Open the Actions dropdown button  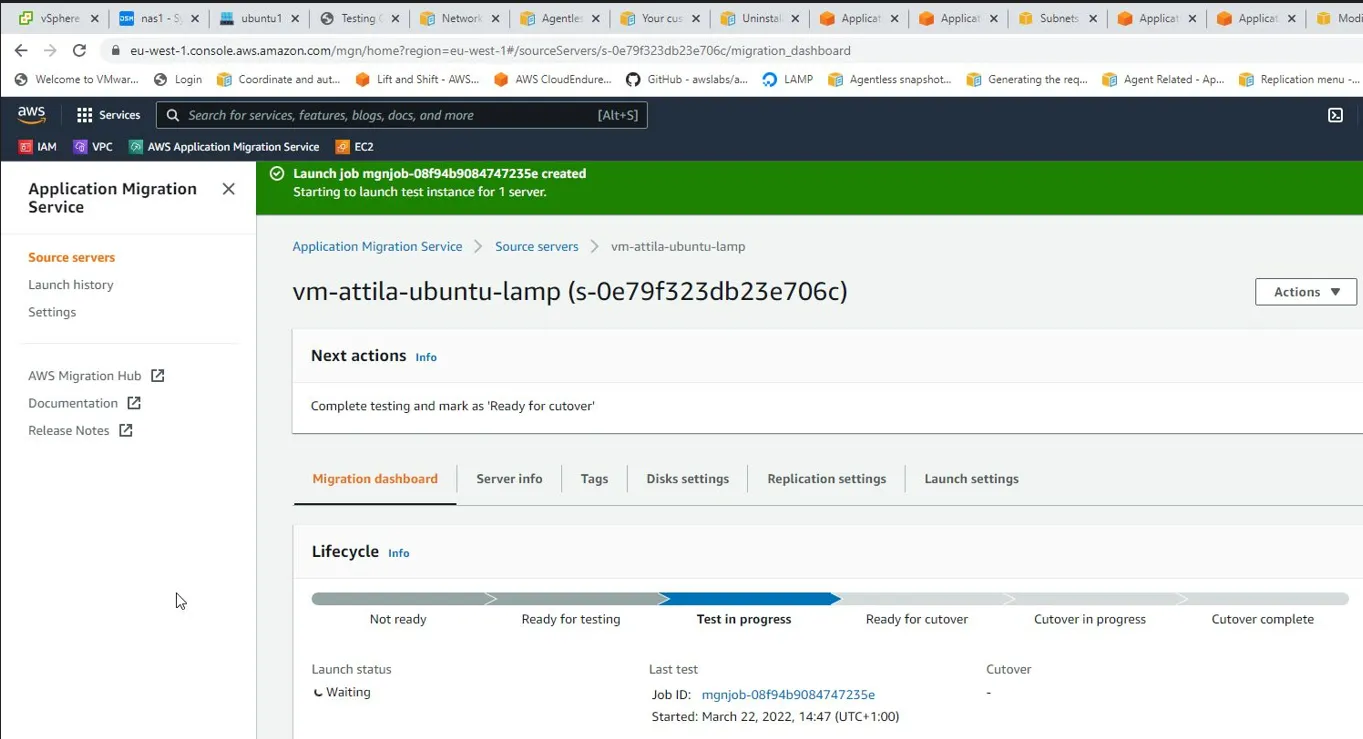1306,292
